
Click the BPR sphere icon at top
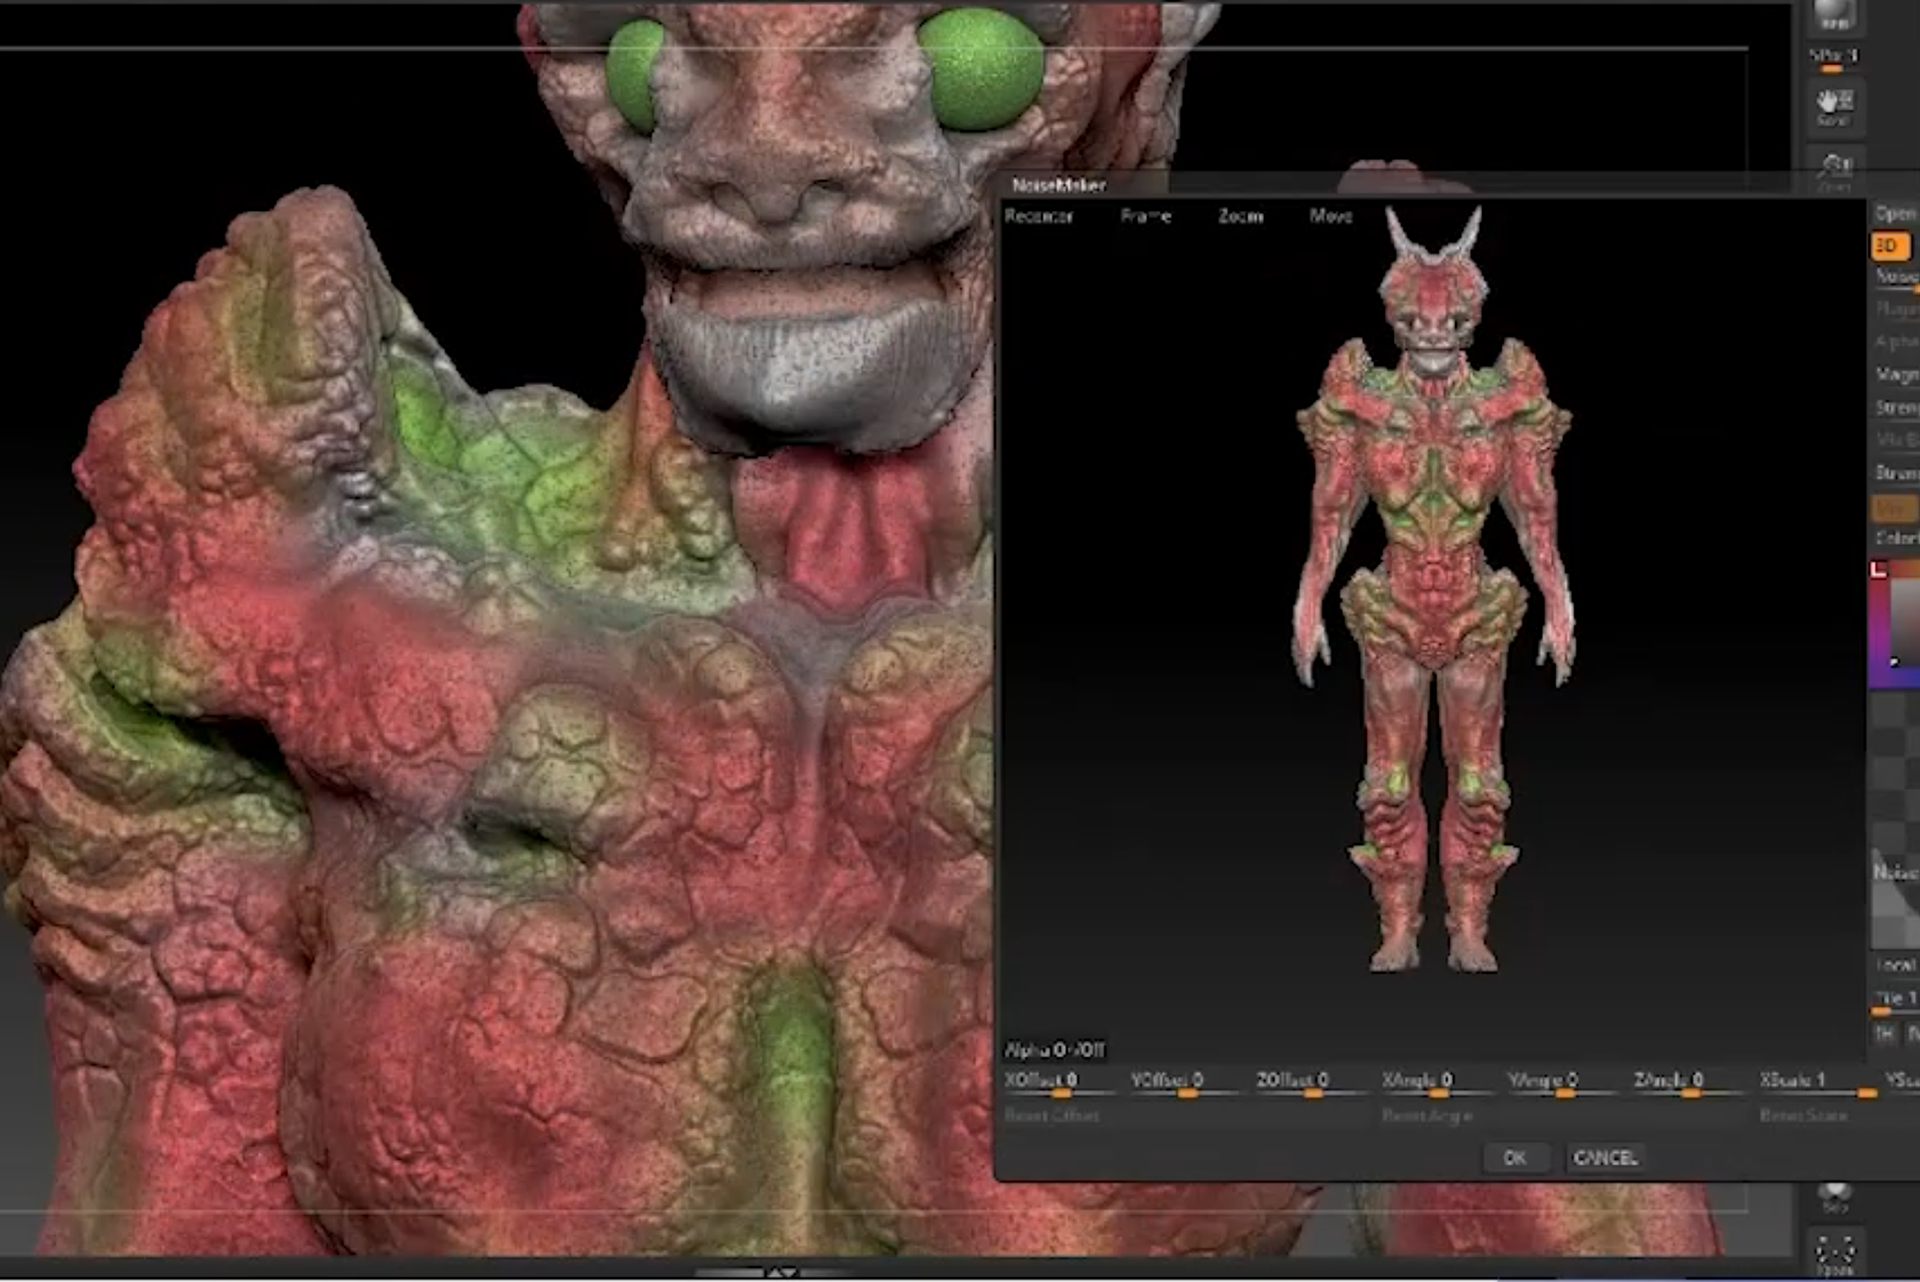point(1834,18)
